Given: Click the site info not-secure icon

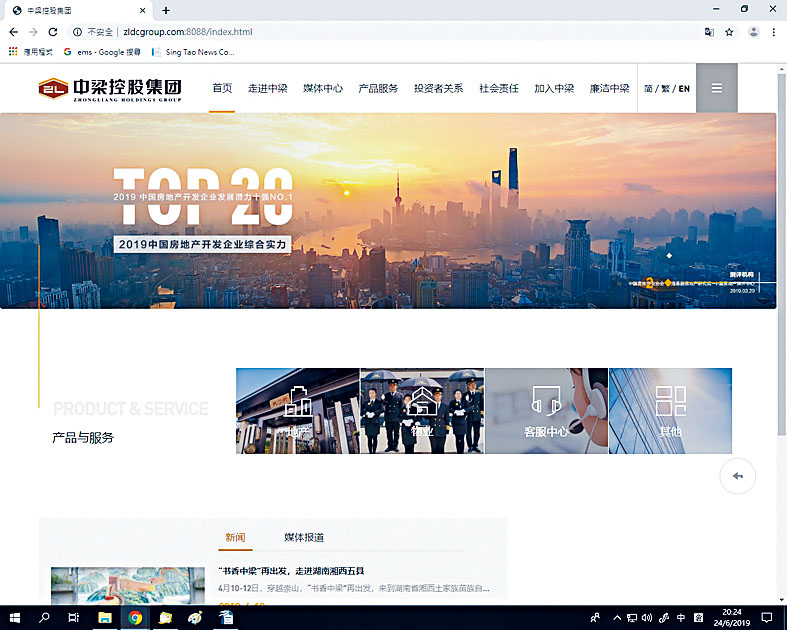Looking at the screenshot, I should click(77, 32).
